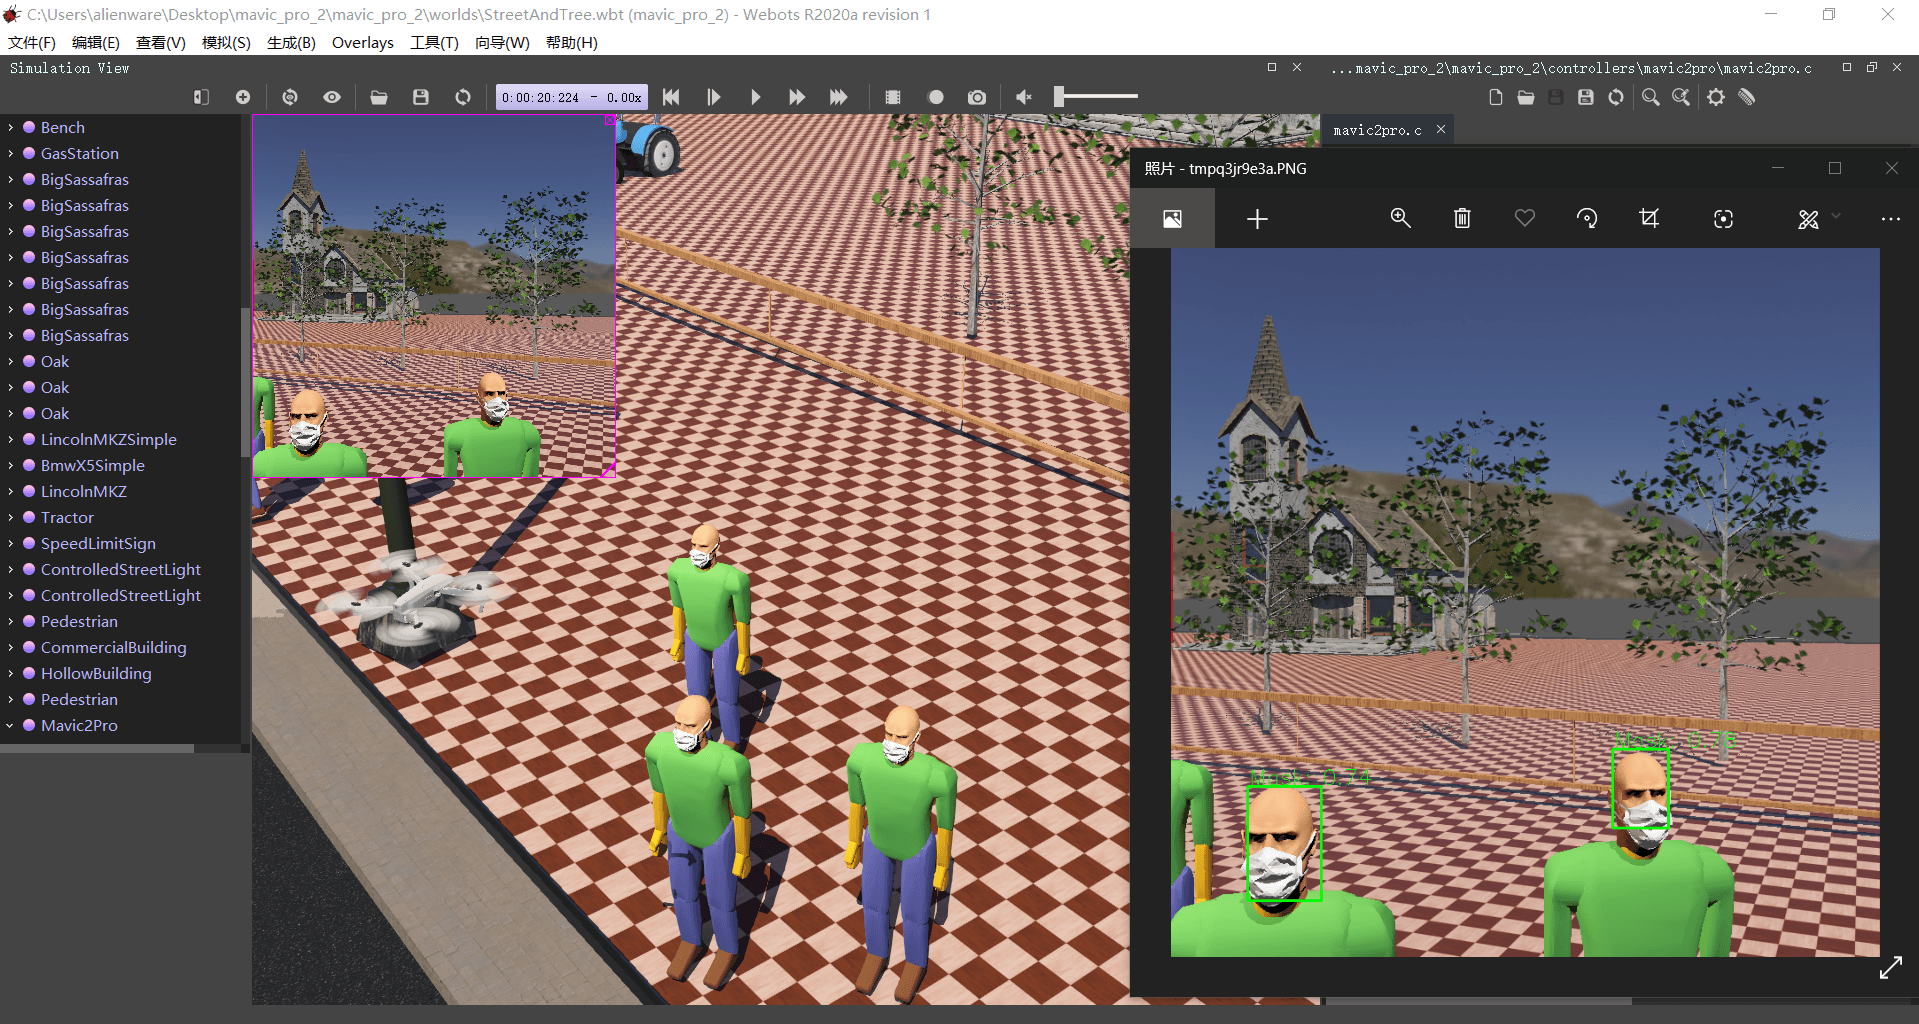Expand the HollowBuilding node

click(10, 674)
